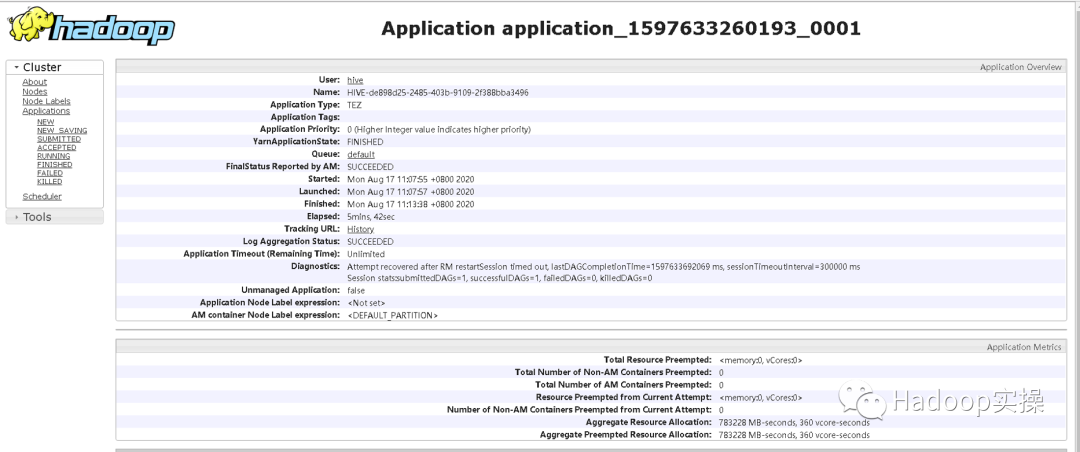Open the Applications list
1080x452 pixels.
[45, 111]
